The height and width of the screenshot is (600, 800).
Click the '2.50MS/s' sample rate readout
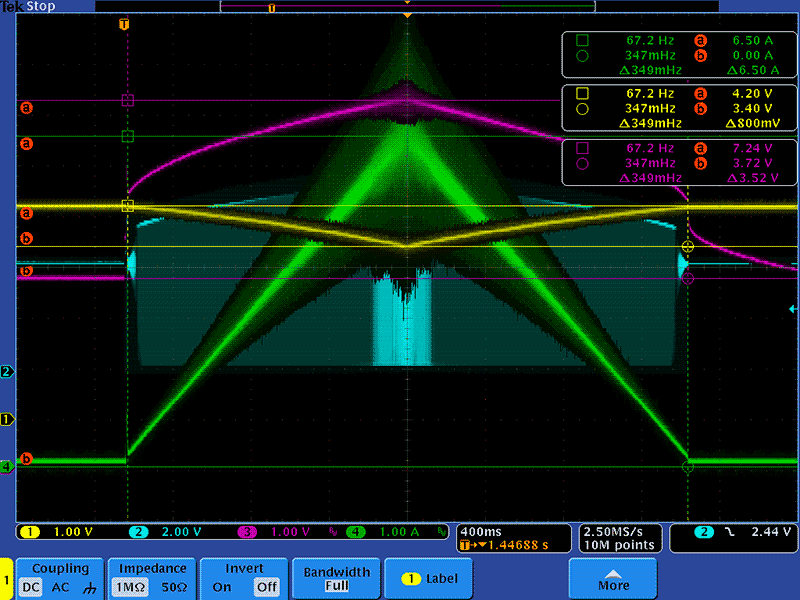[x=613, y=532]
